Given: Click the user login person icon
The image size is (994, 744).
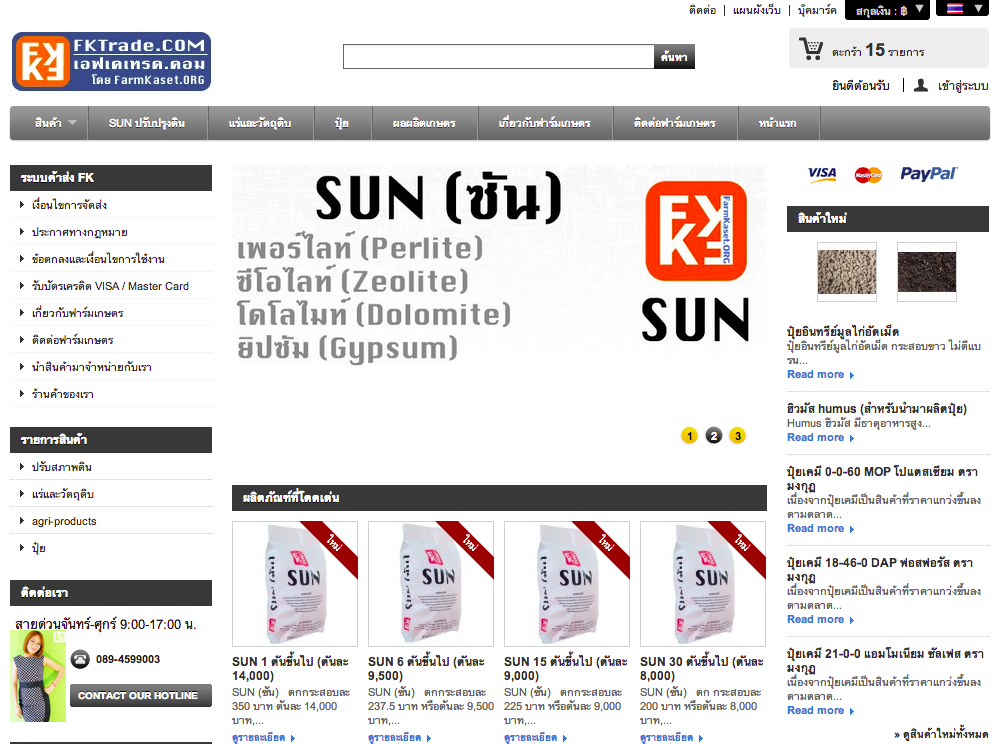Looking at the screenshot, I should (x=920, y=85).
